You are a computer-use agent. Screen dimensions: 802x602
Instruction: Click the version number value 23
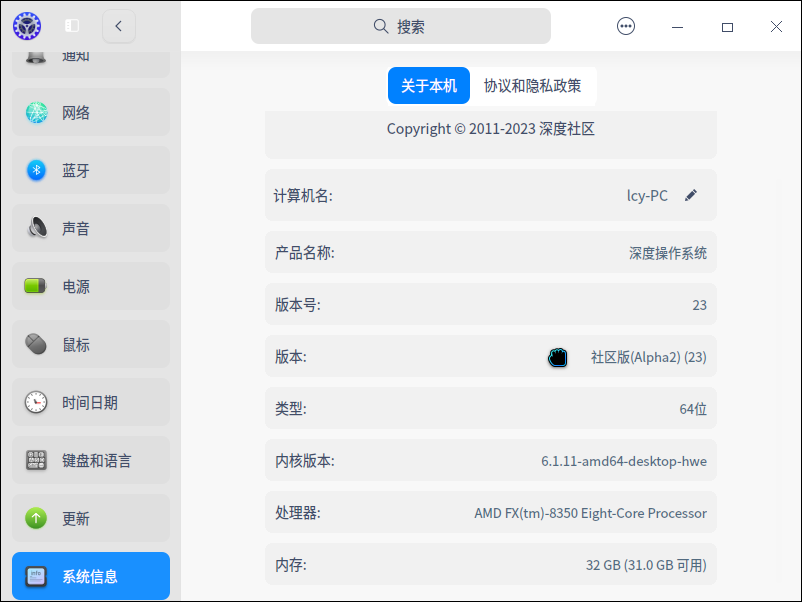click(699, 305)
